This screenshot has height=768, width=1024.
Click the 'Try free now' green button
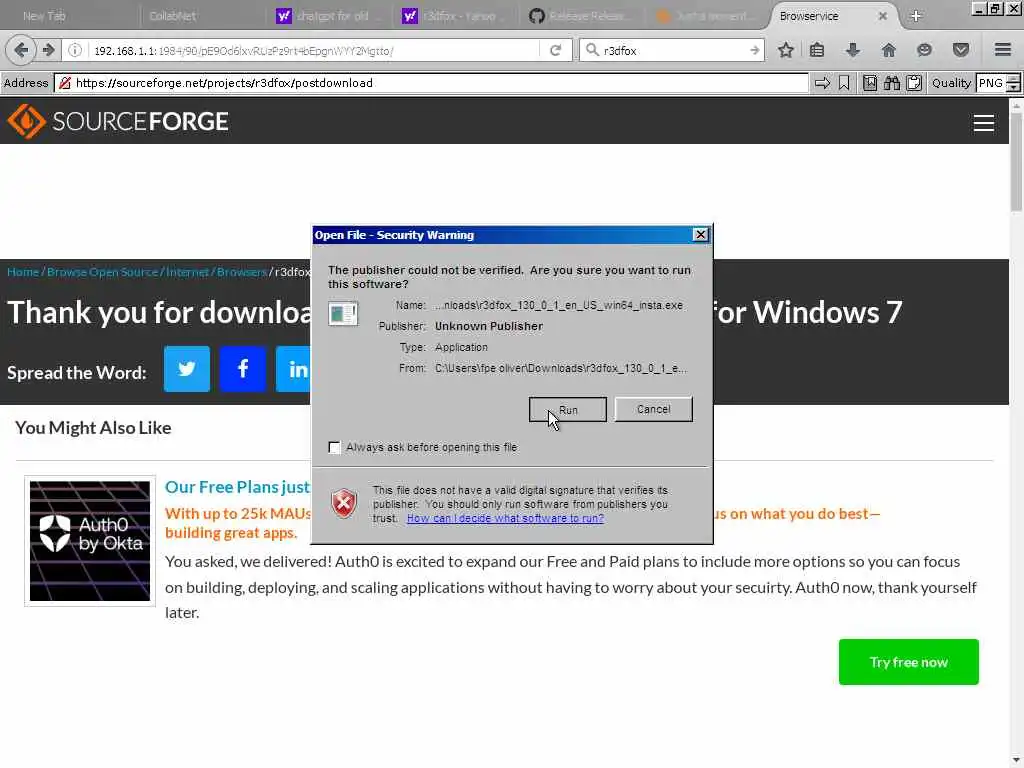[908, 662]
